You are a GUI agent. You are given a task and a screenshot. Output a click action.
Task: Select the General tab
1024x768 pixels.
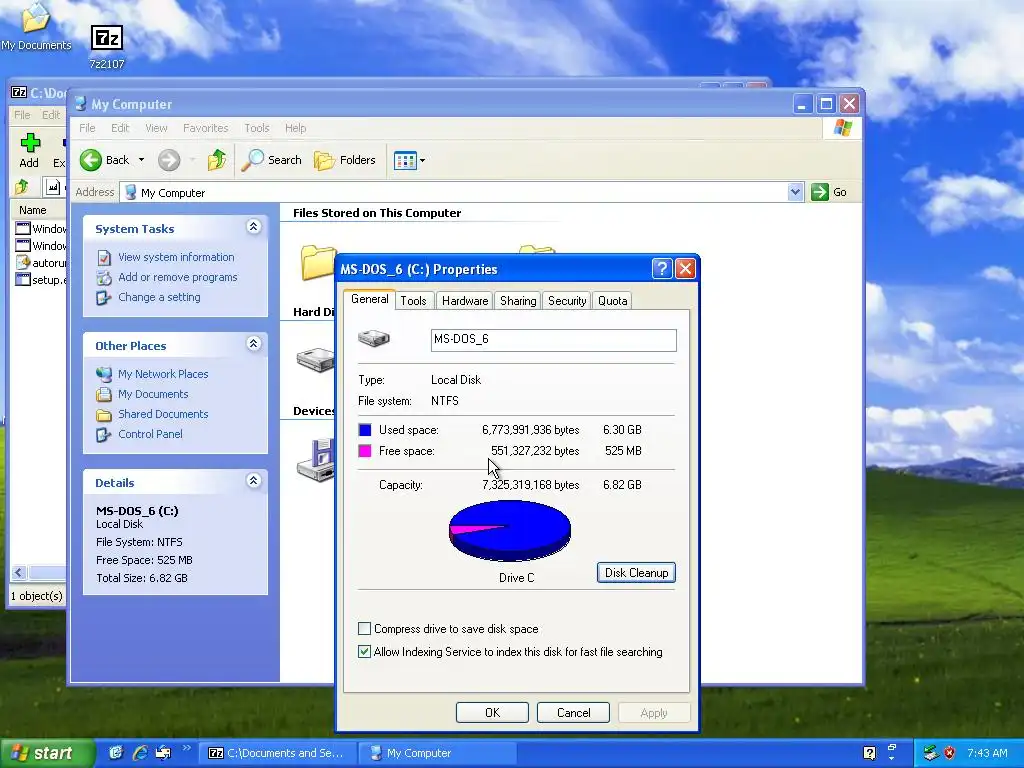click(x=370, y=299)
